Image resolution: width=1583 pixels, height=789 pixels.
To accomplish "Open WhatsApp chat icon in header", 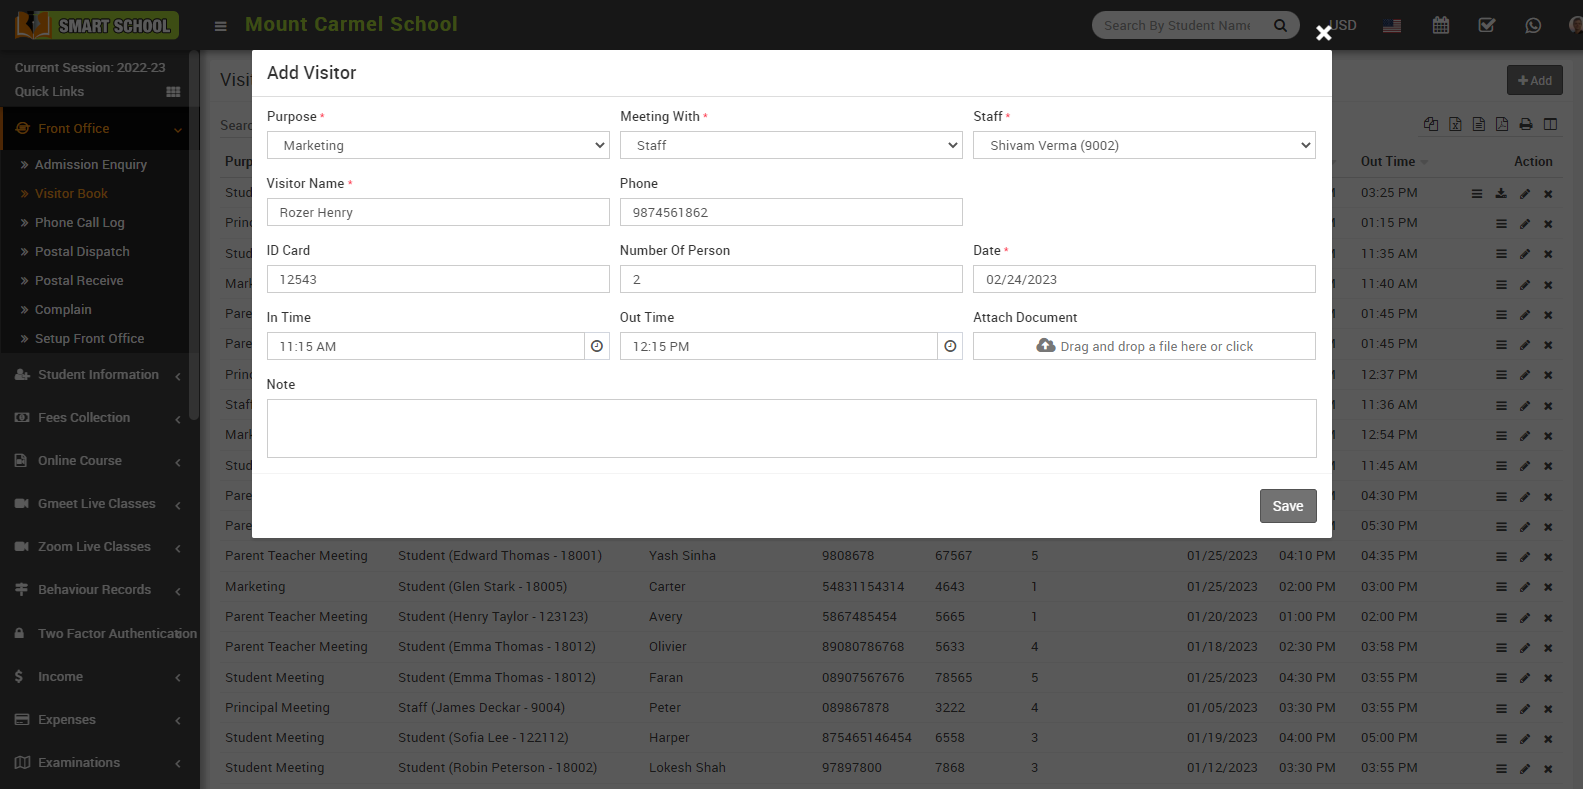I will coord(1533,26).
